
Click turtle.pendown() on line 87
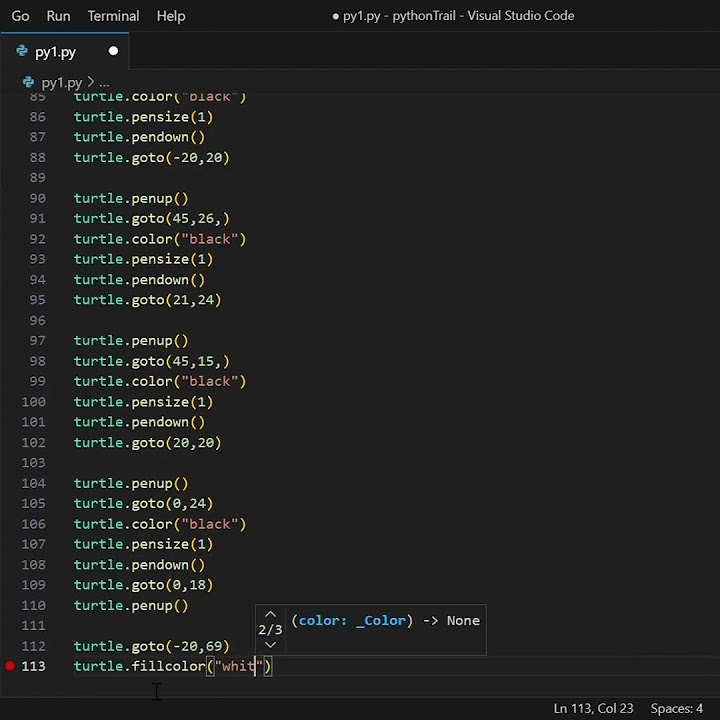point(140,137)
